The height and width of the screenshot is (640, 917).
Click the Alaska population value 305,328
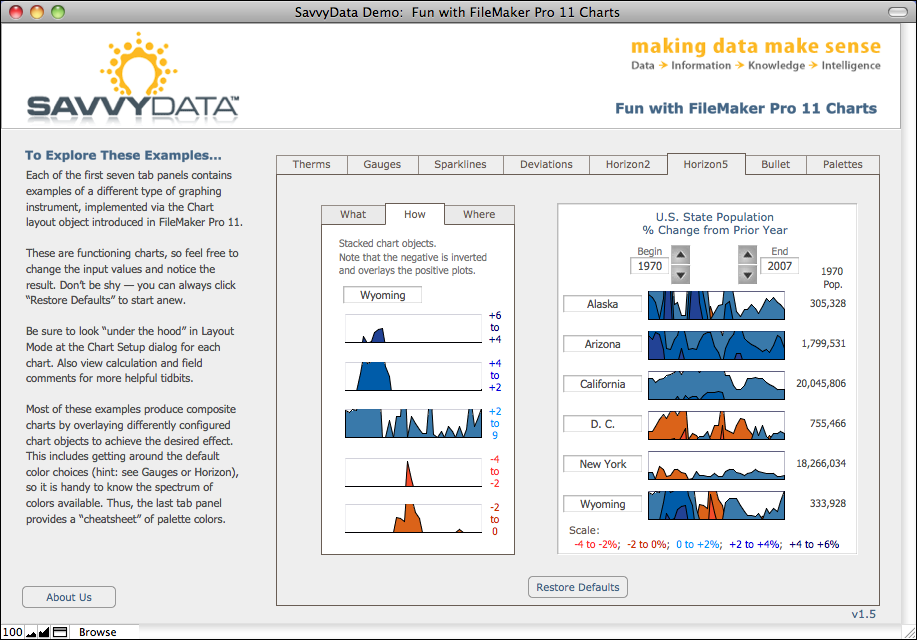tap(828, 304)
